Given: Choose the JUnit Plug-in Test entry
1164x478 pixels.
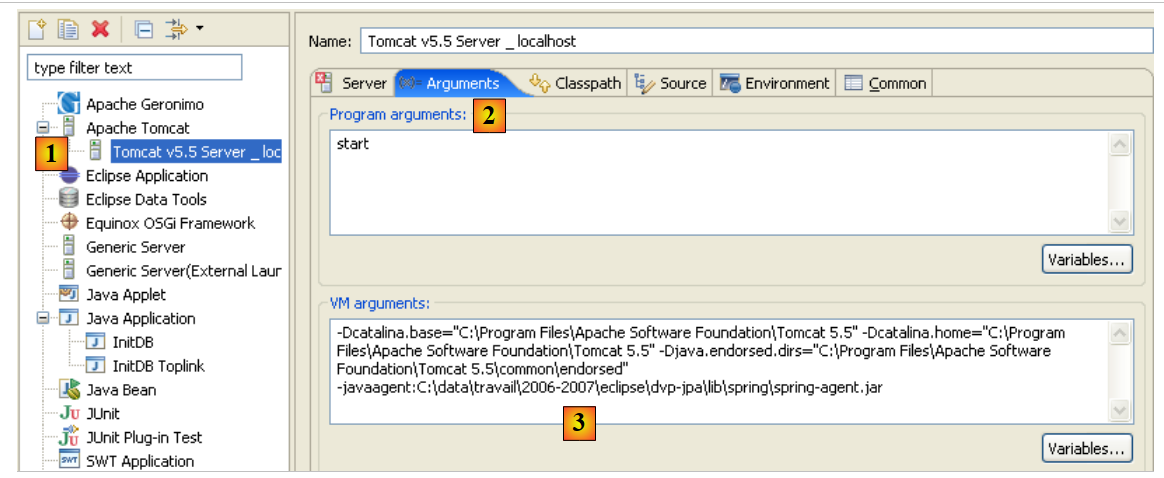Looking at the screenshot, I should 143,437.
